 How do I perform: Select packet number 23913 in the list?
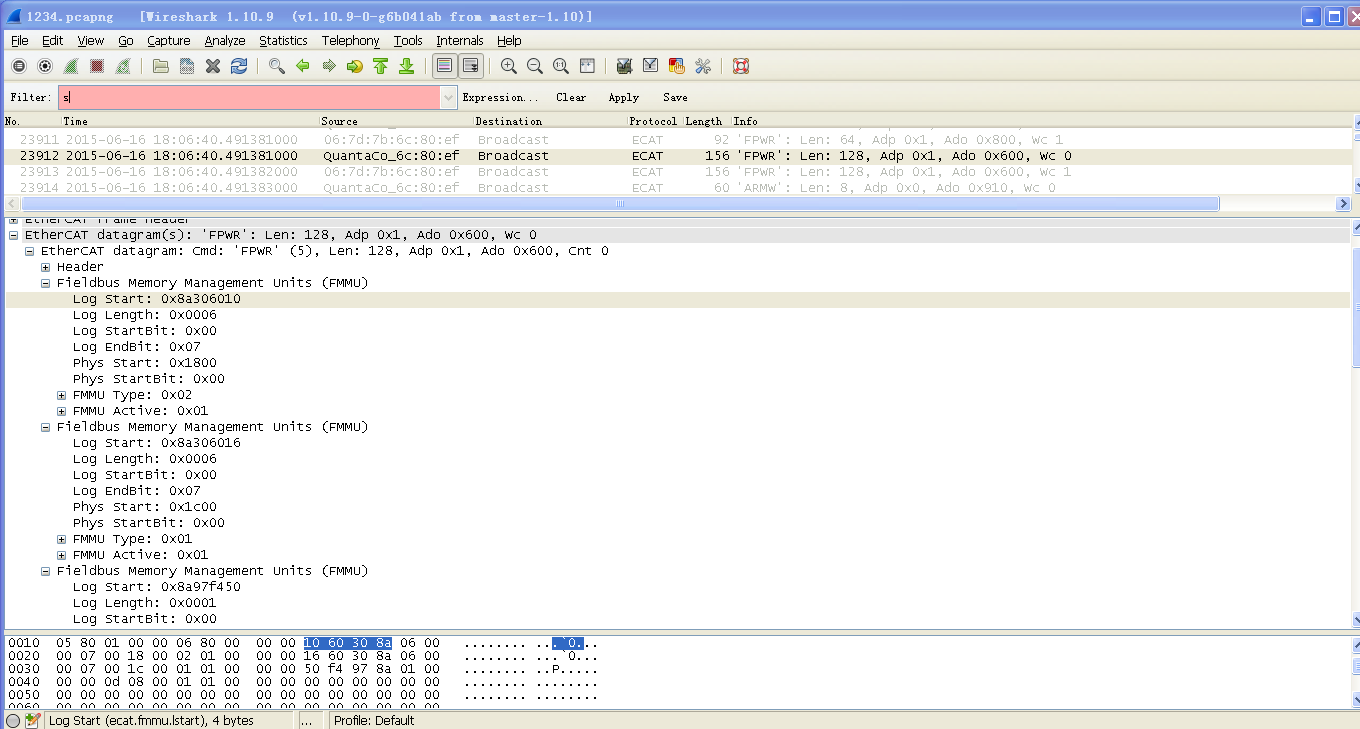[676, 172]
